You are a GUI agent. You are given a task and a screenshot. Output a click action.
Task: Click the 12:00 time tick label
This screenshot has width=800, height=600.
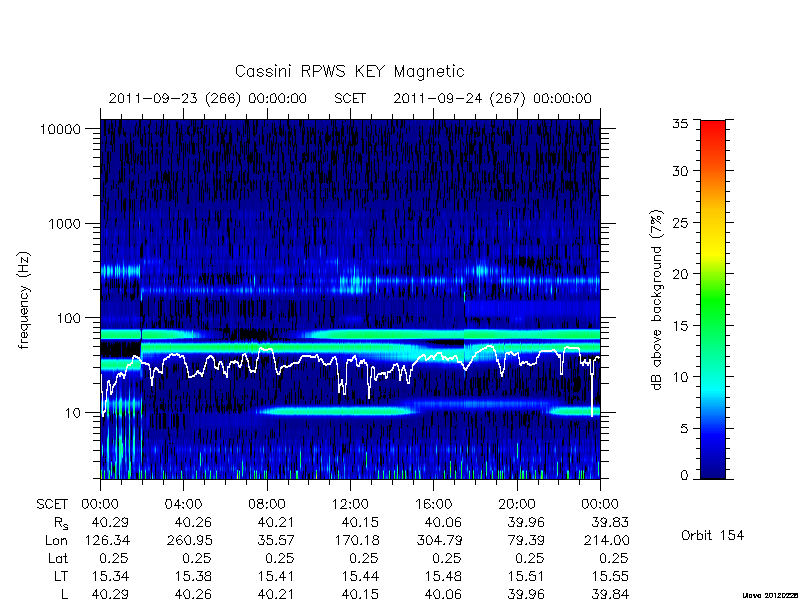(x=350, y=505)
